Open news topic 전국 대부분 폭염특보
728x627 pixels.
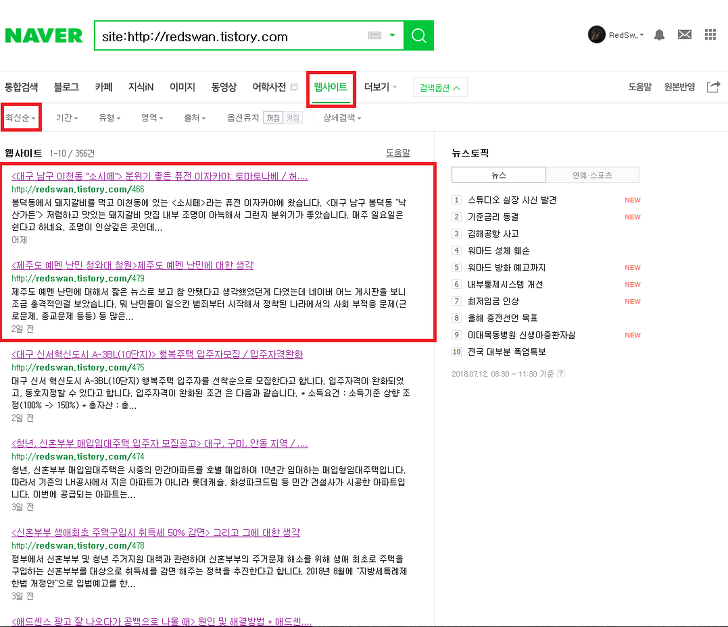point(507,352)
